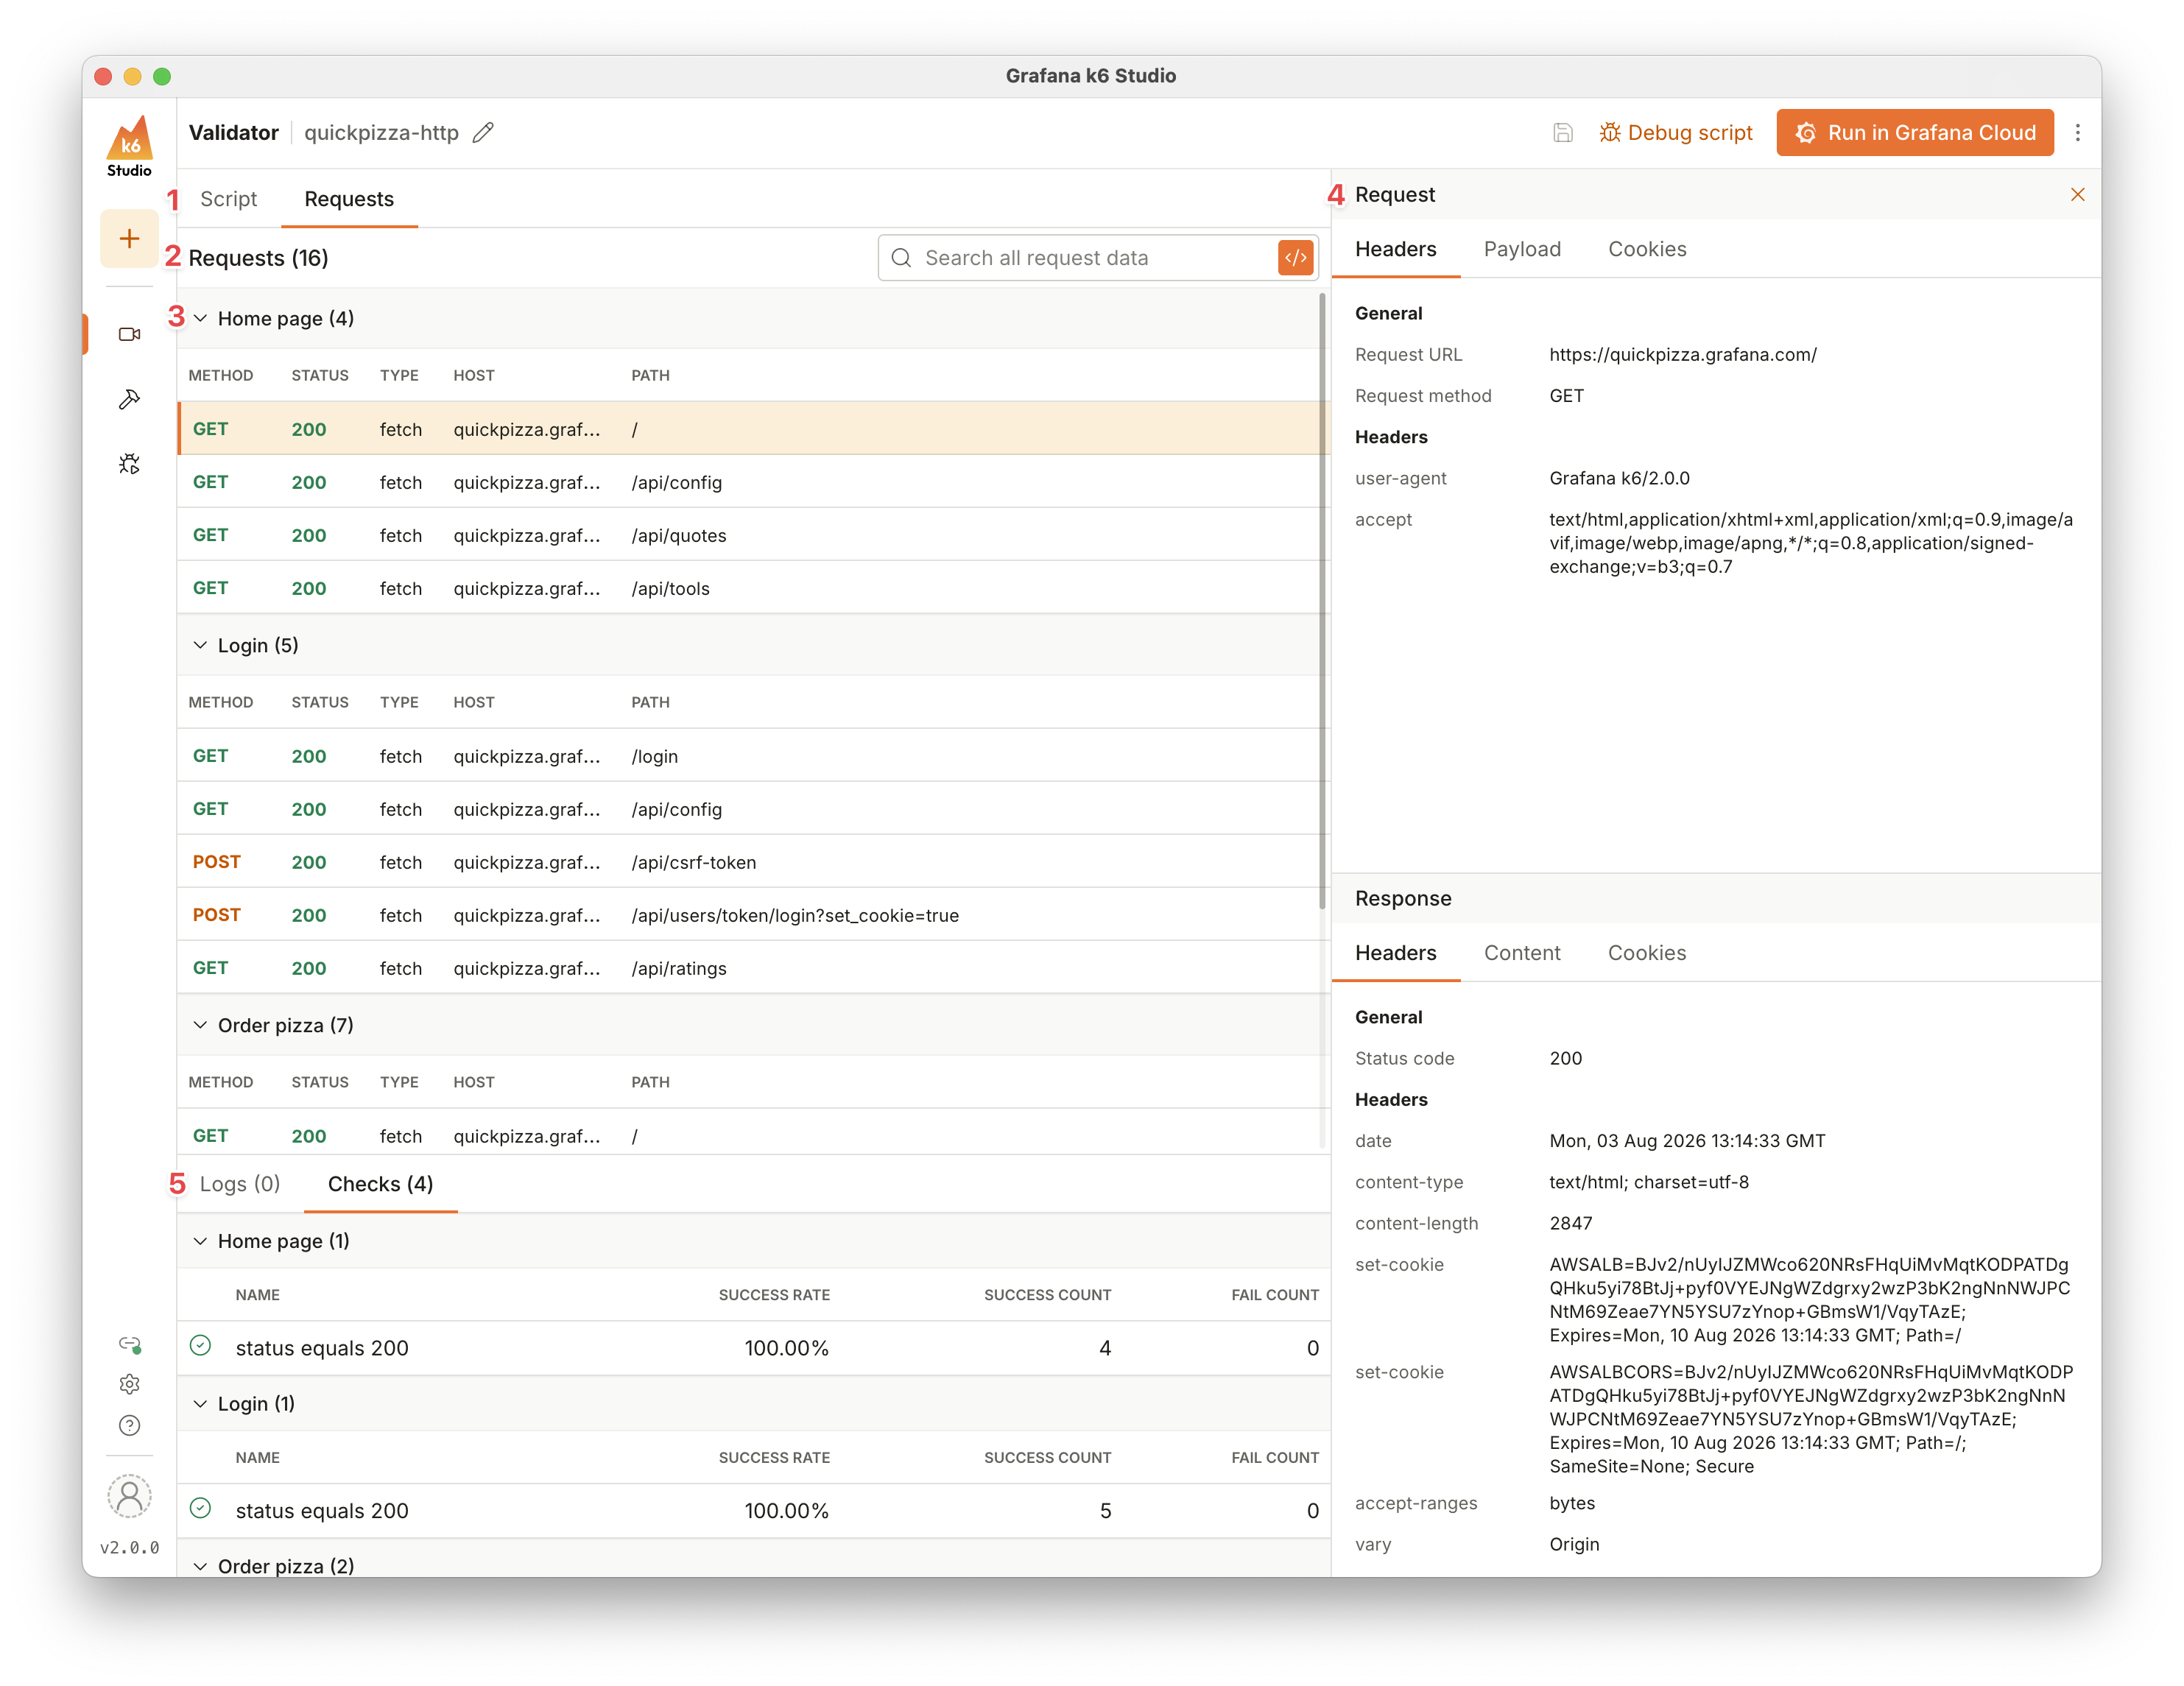Click the Requests (16) heading
This screenshot has height=1686, width=2184.
pyautogui.click(x=258, y=258)
